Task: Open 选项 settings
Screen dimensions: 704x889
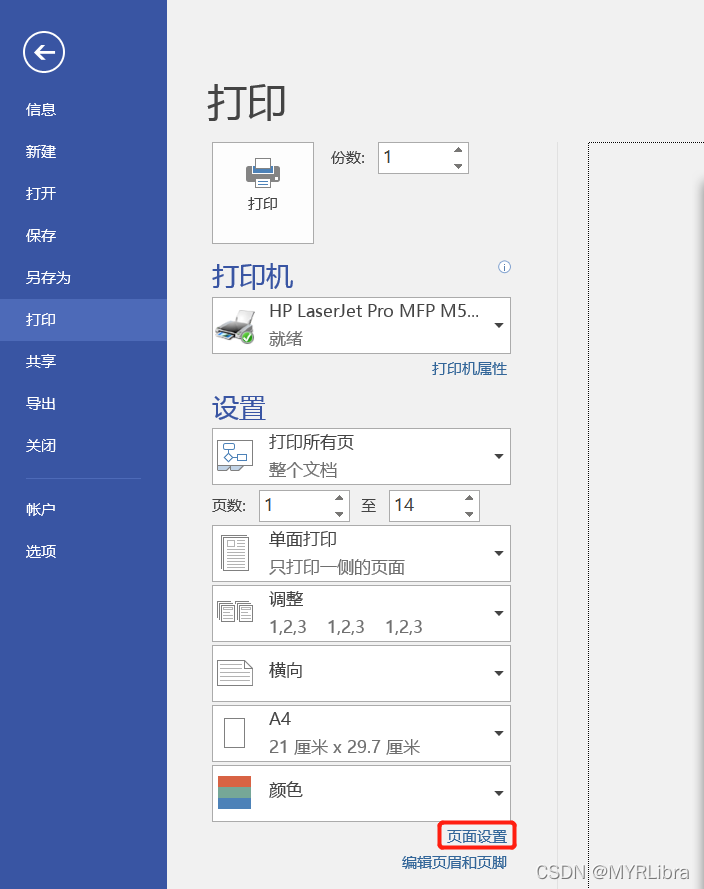Action: (41, 551)
